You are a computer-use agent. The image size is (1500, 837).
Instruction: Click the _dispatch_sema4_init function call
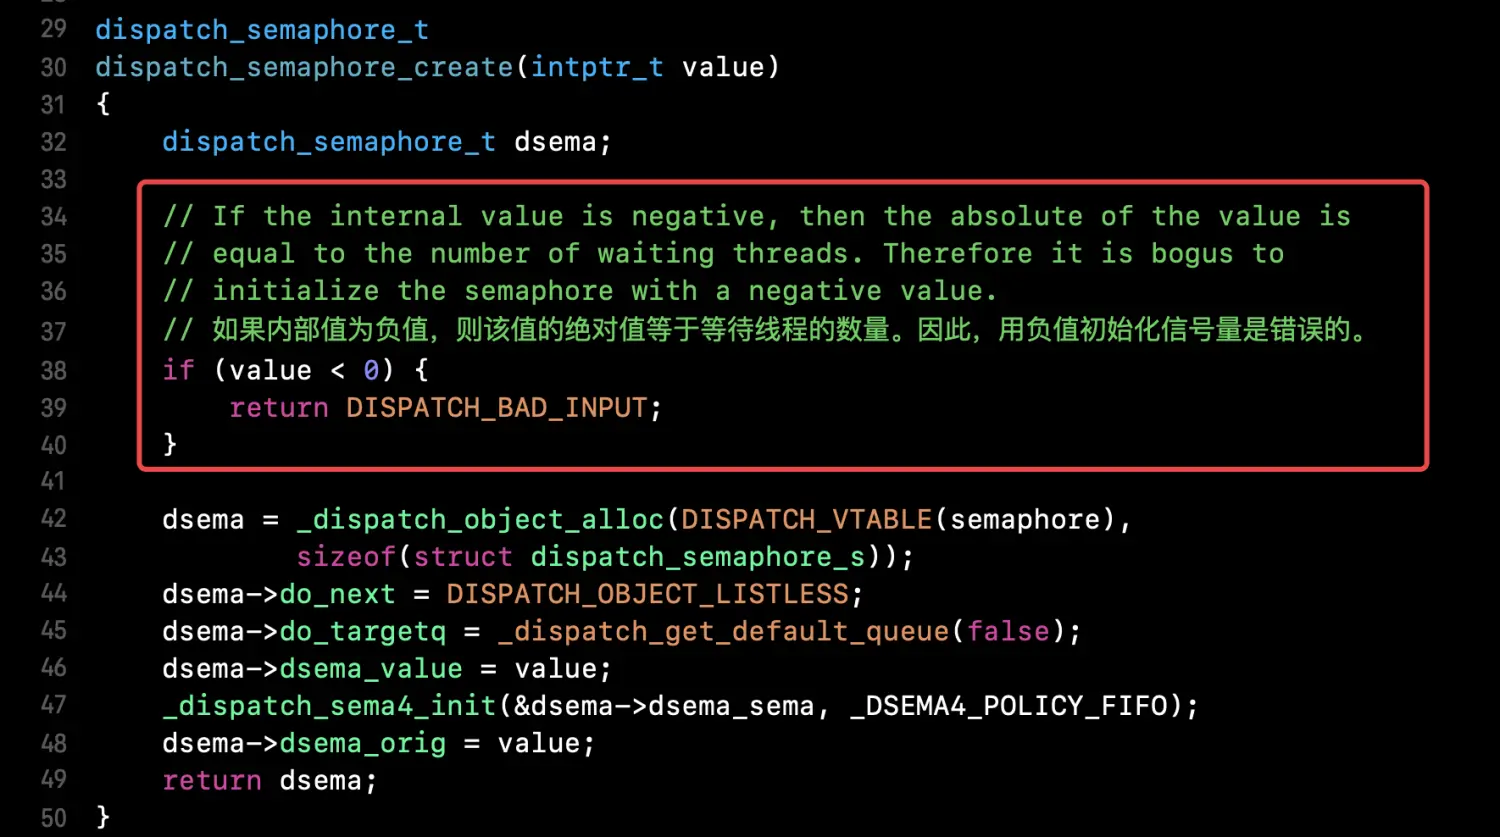click(329, 706)
